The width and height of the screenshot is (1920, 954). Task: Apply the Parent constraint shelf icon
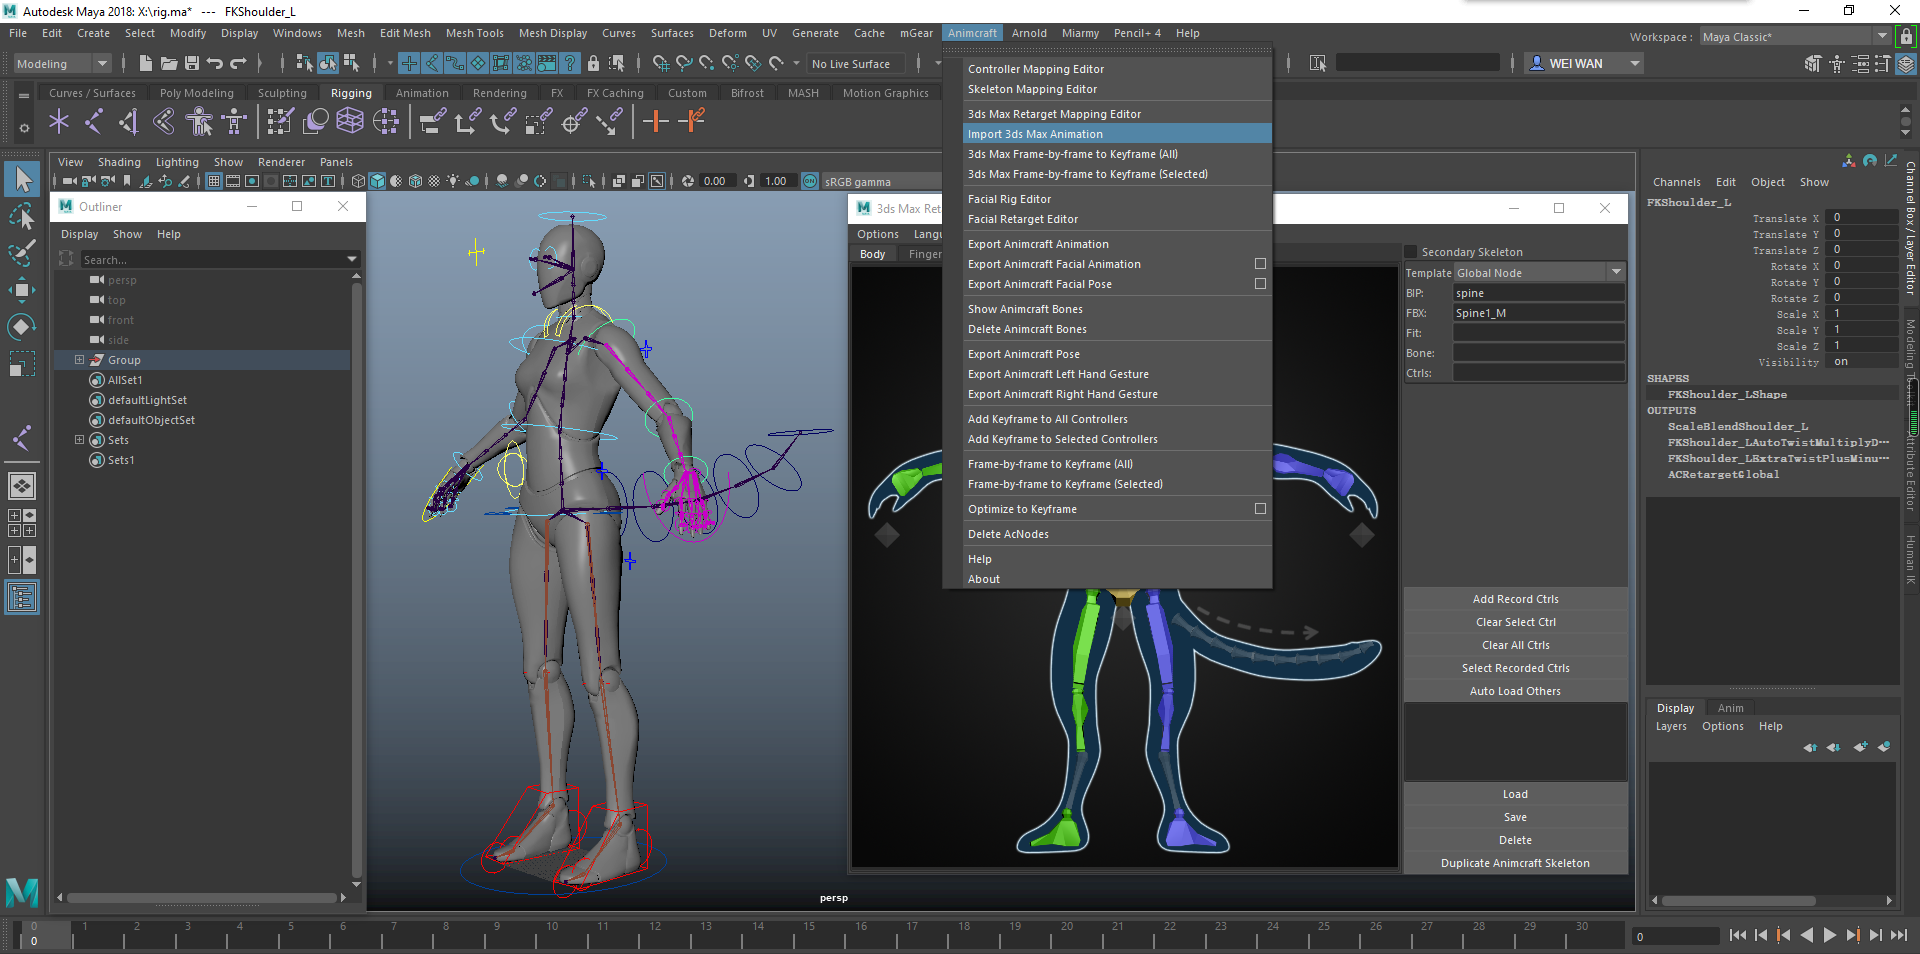click(x=432, y=122)
